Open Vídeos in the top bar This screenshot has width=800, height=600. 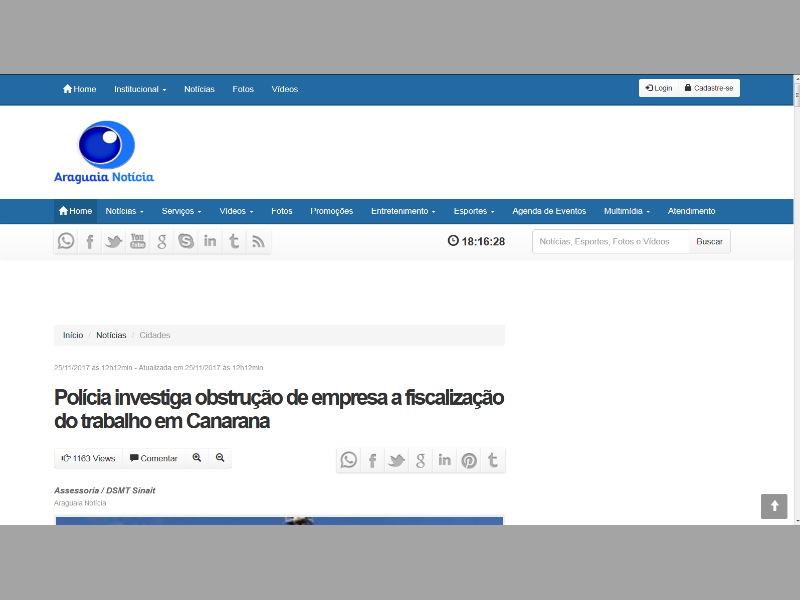[285, 89]
